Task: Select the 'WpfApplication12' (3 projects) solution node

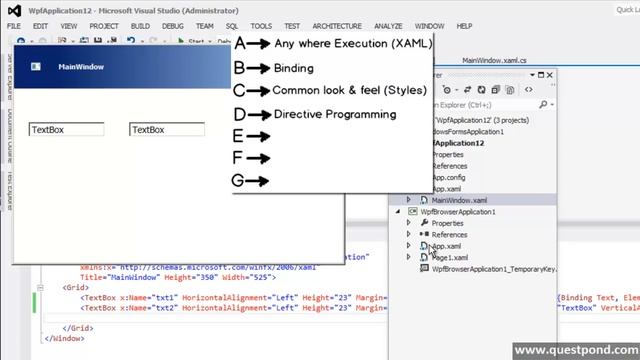Action: pyautogui.click(x=482, y=120)
